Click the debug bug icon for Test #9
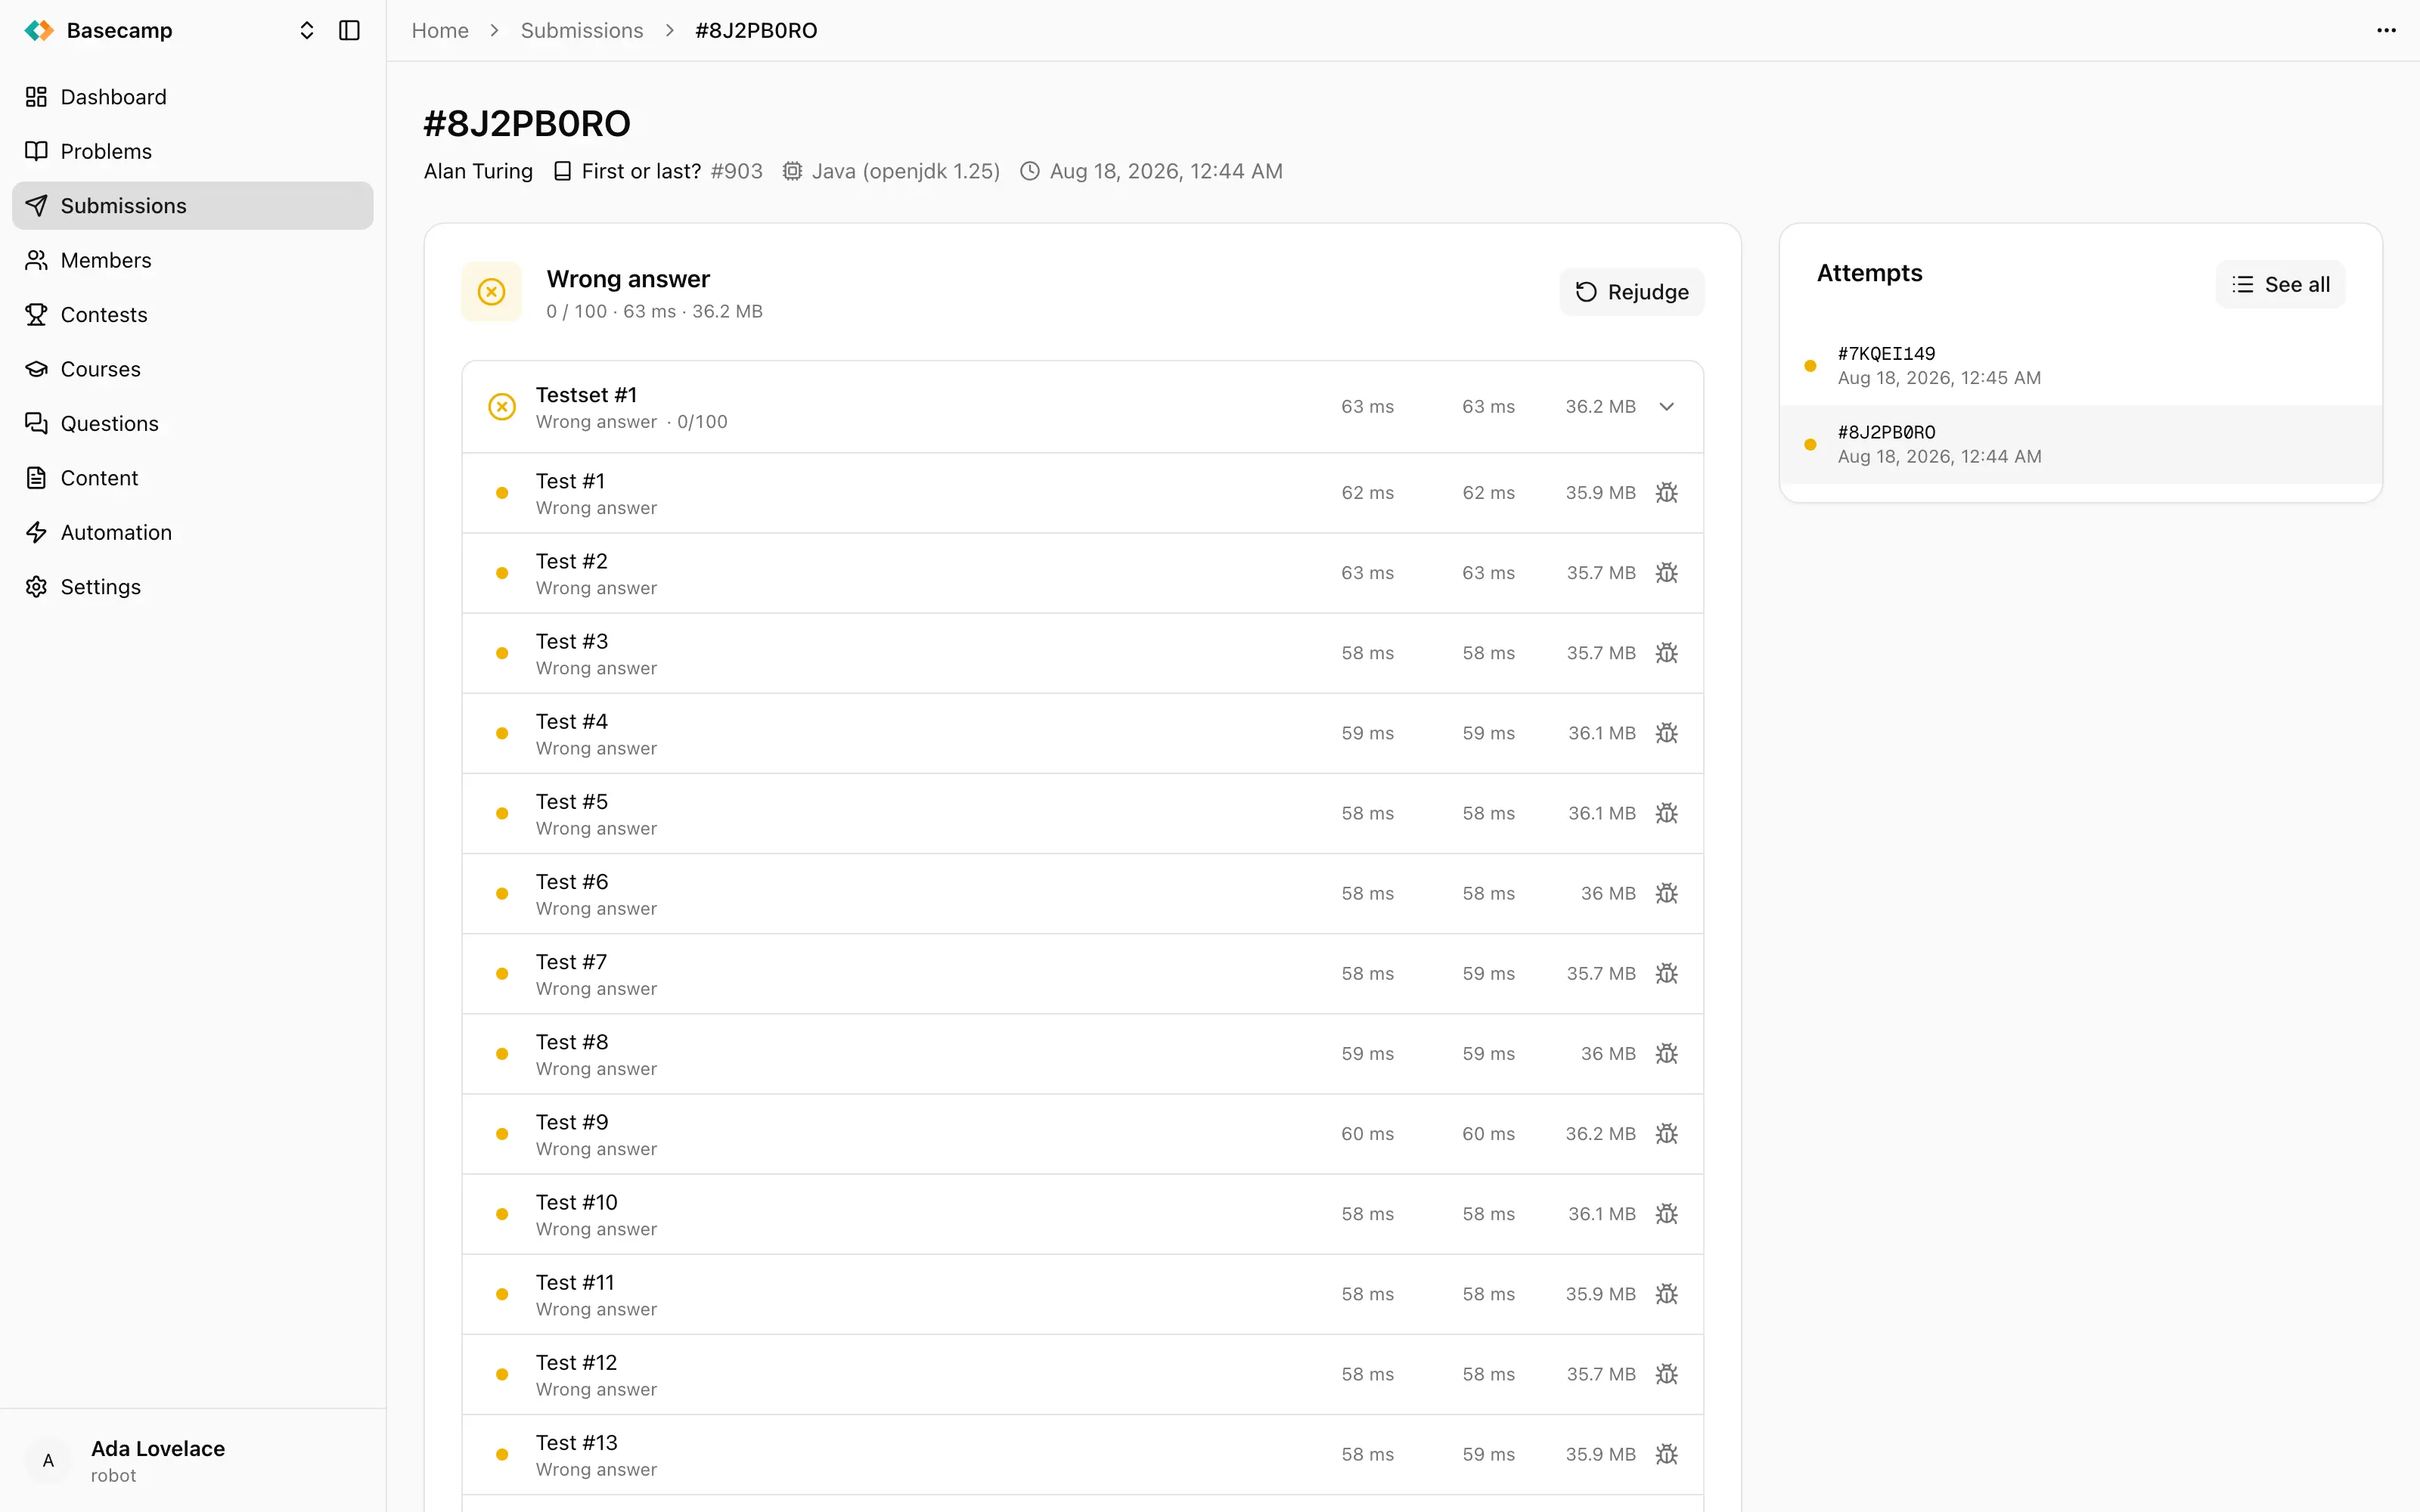 (x=1667, y=1134)
